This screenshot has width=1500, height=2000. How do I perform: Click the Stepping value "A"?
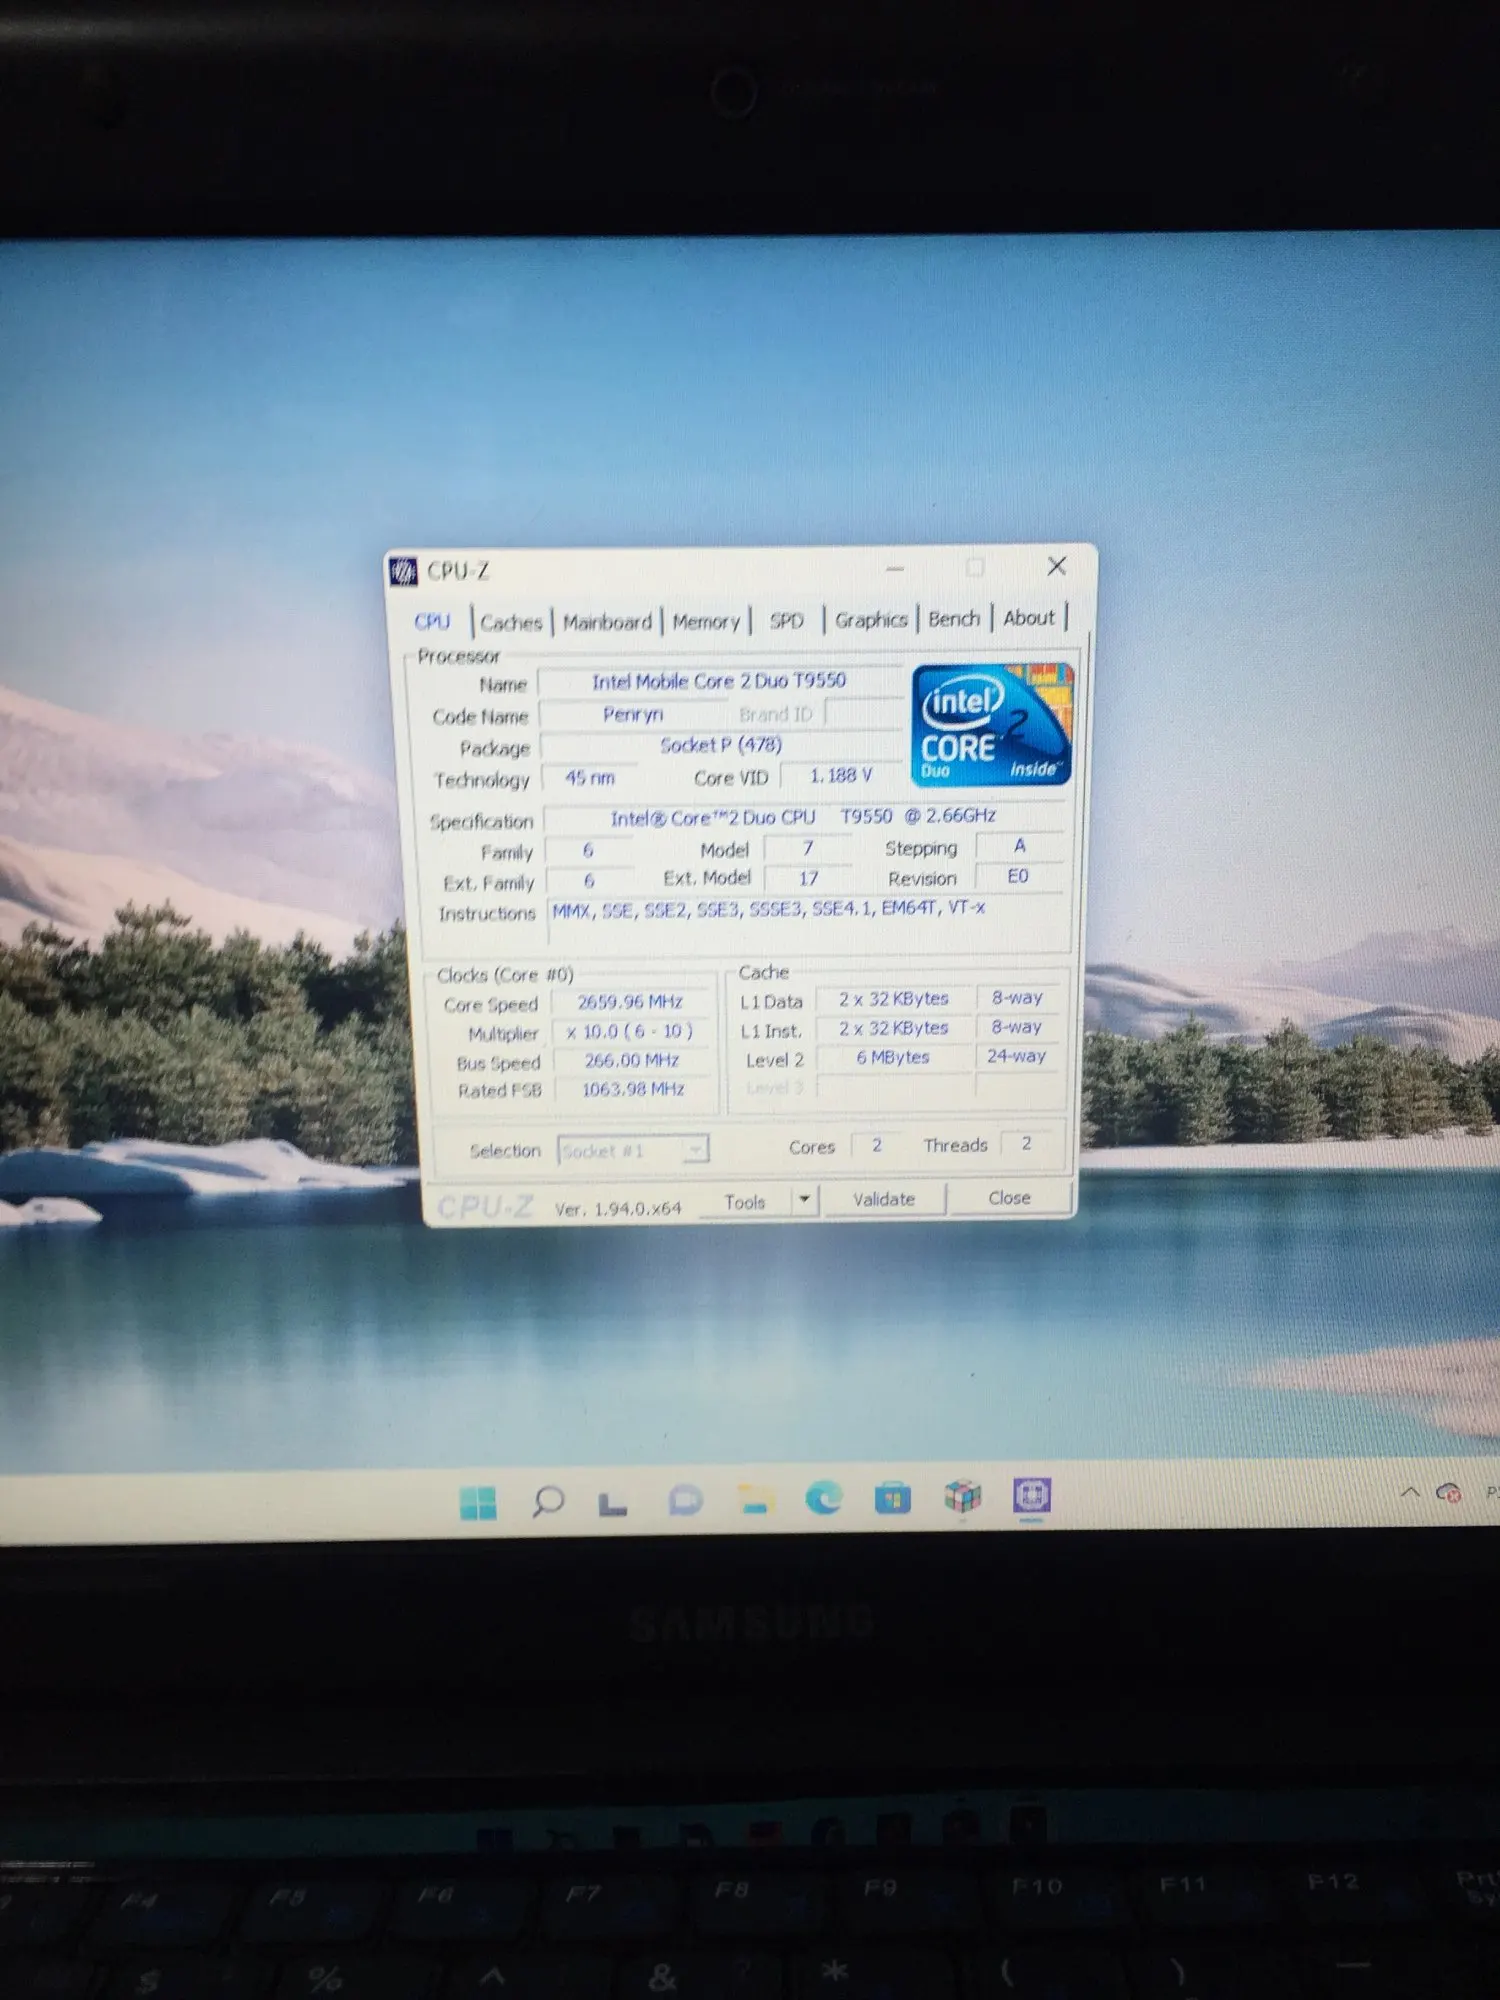point(1019,846)
